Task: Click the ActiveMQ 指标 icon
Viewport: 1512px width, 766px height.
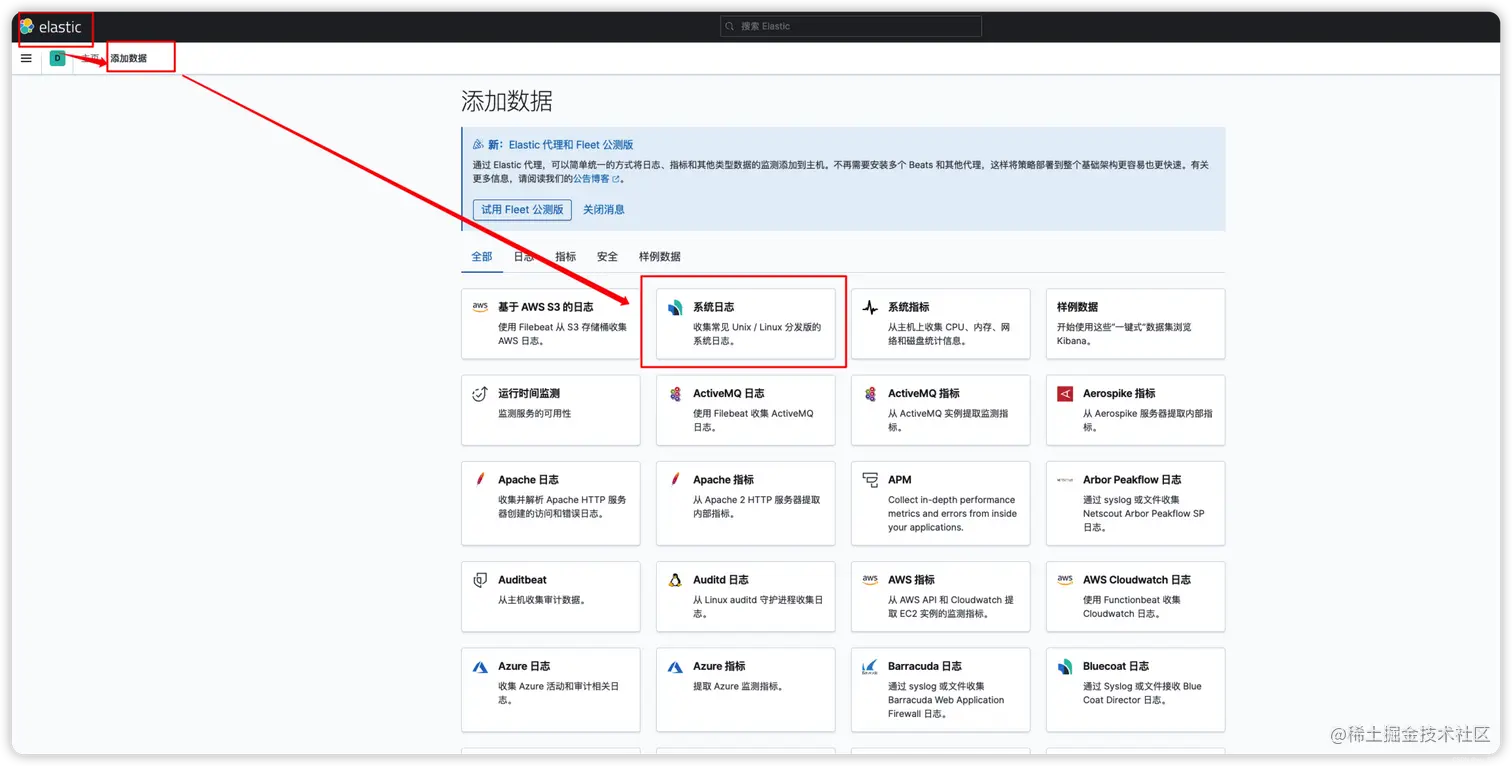Action: point(870,393)
